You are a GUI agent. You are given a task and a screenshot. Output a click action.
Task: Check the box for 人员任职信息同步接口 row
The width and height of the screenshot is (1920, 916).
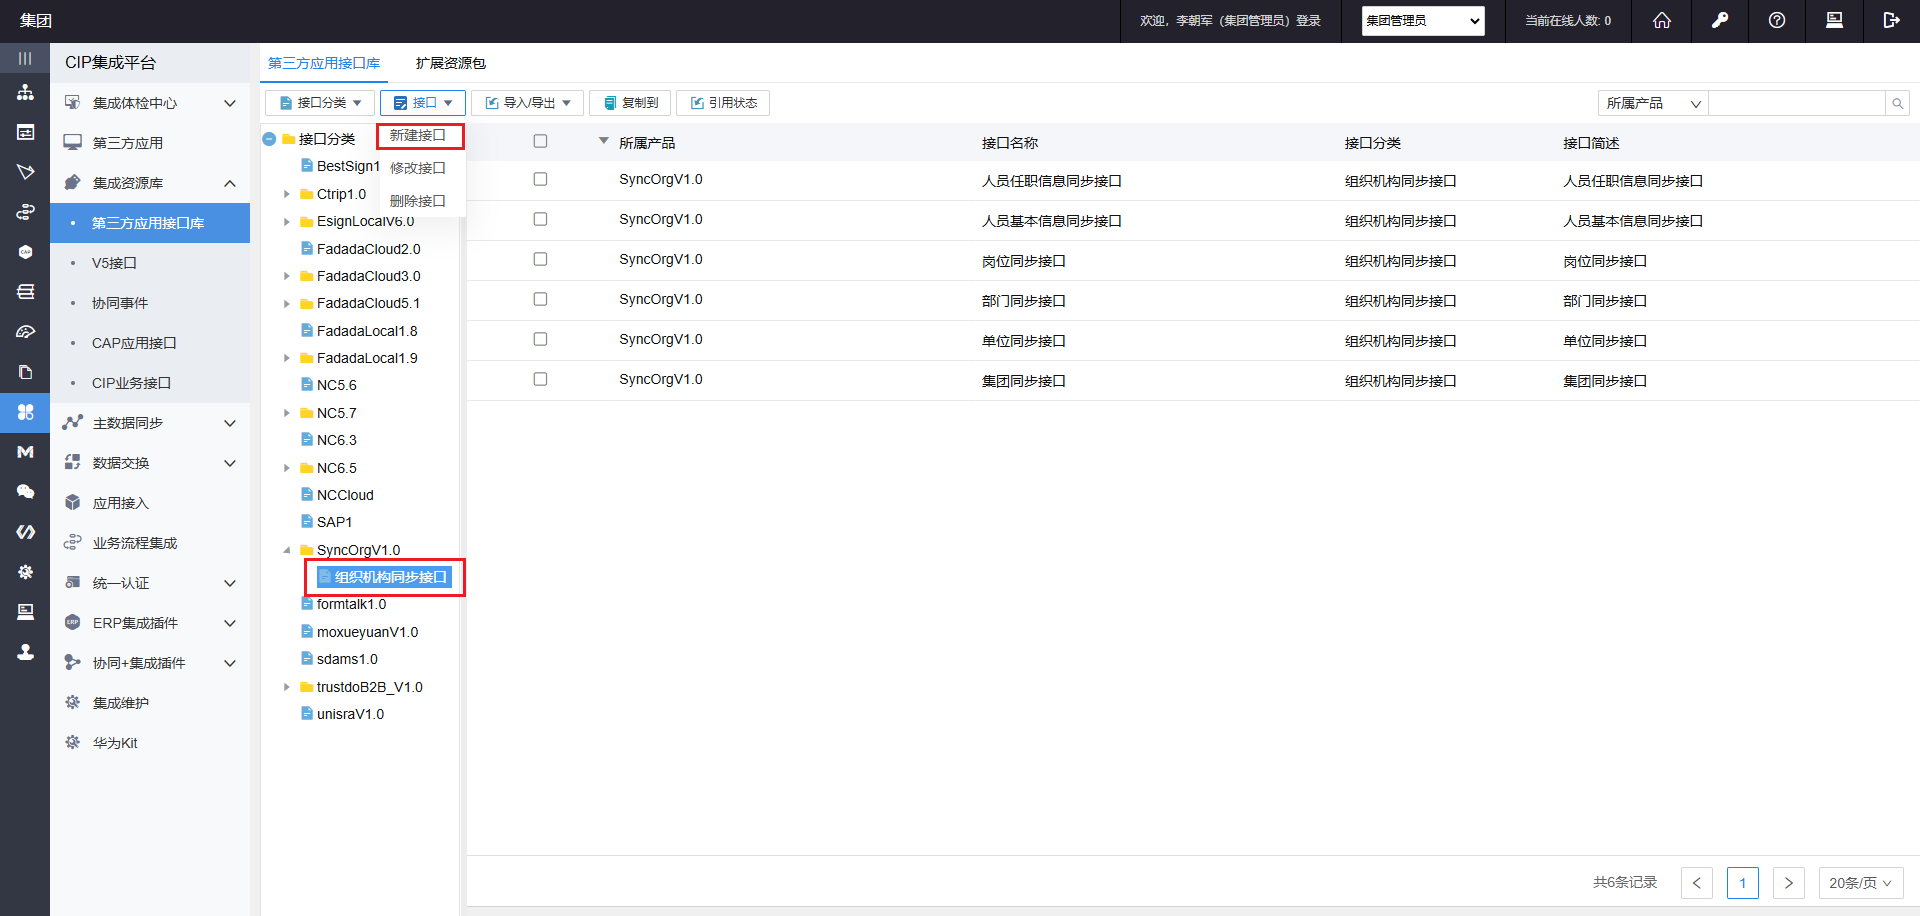point(540,179)
